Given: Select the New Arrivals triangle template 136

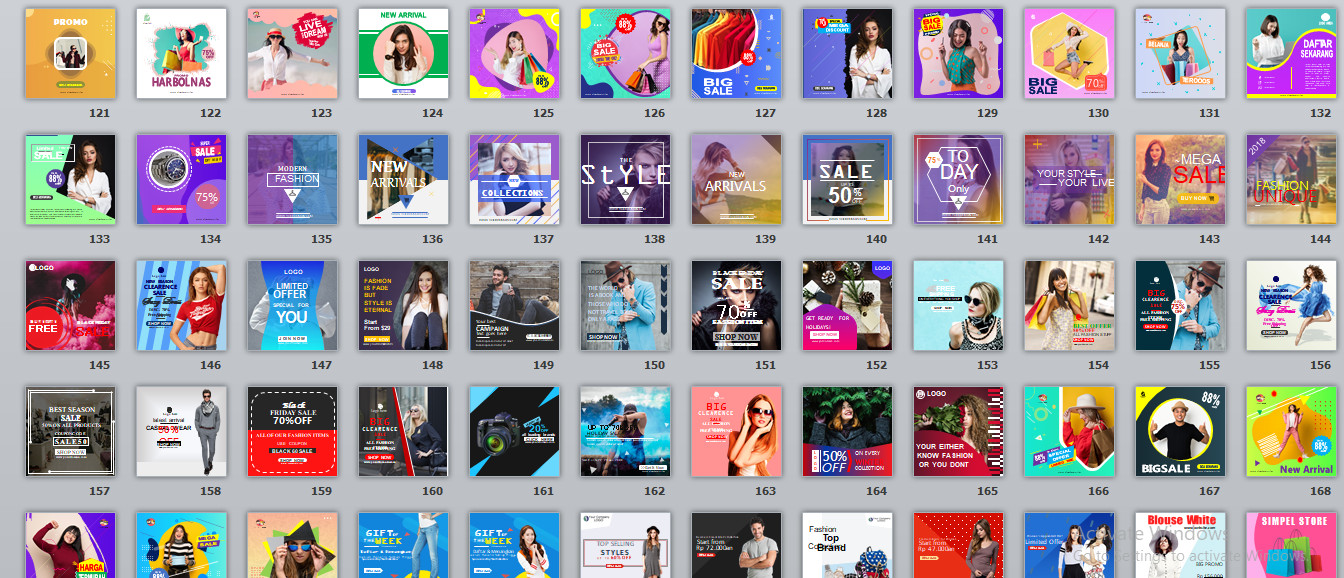Looking at the screenshot, I should [x=403, y=180].
